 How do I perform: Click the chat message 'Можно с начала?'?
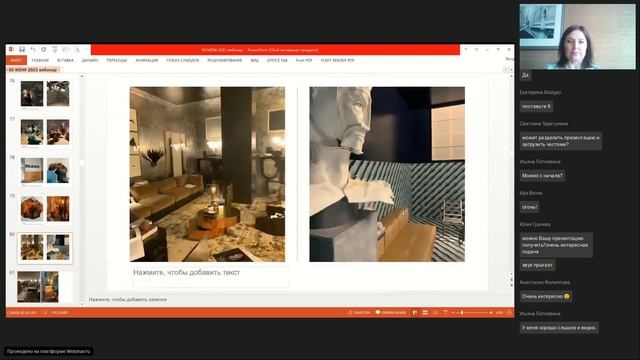(x=542, y=176)
